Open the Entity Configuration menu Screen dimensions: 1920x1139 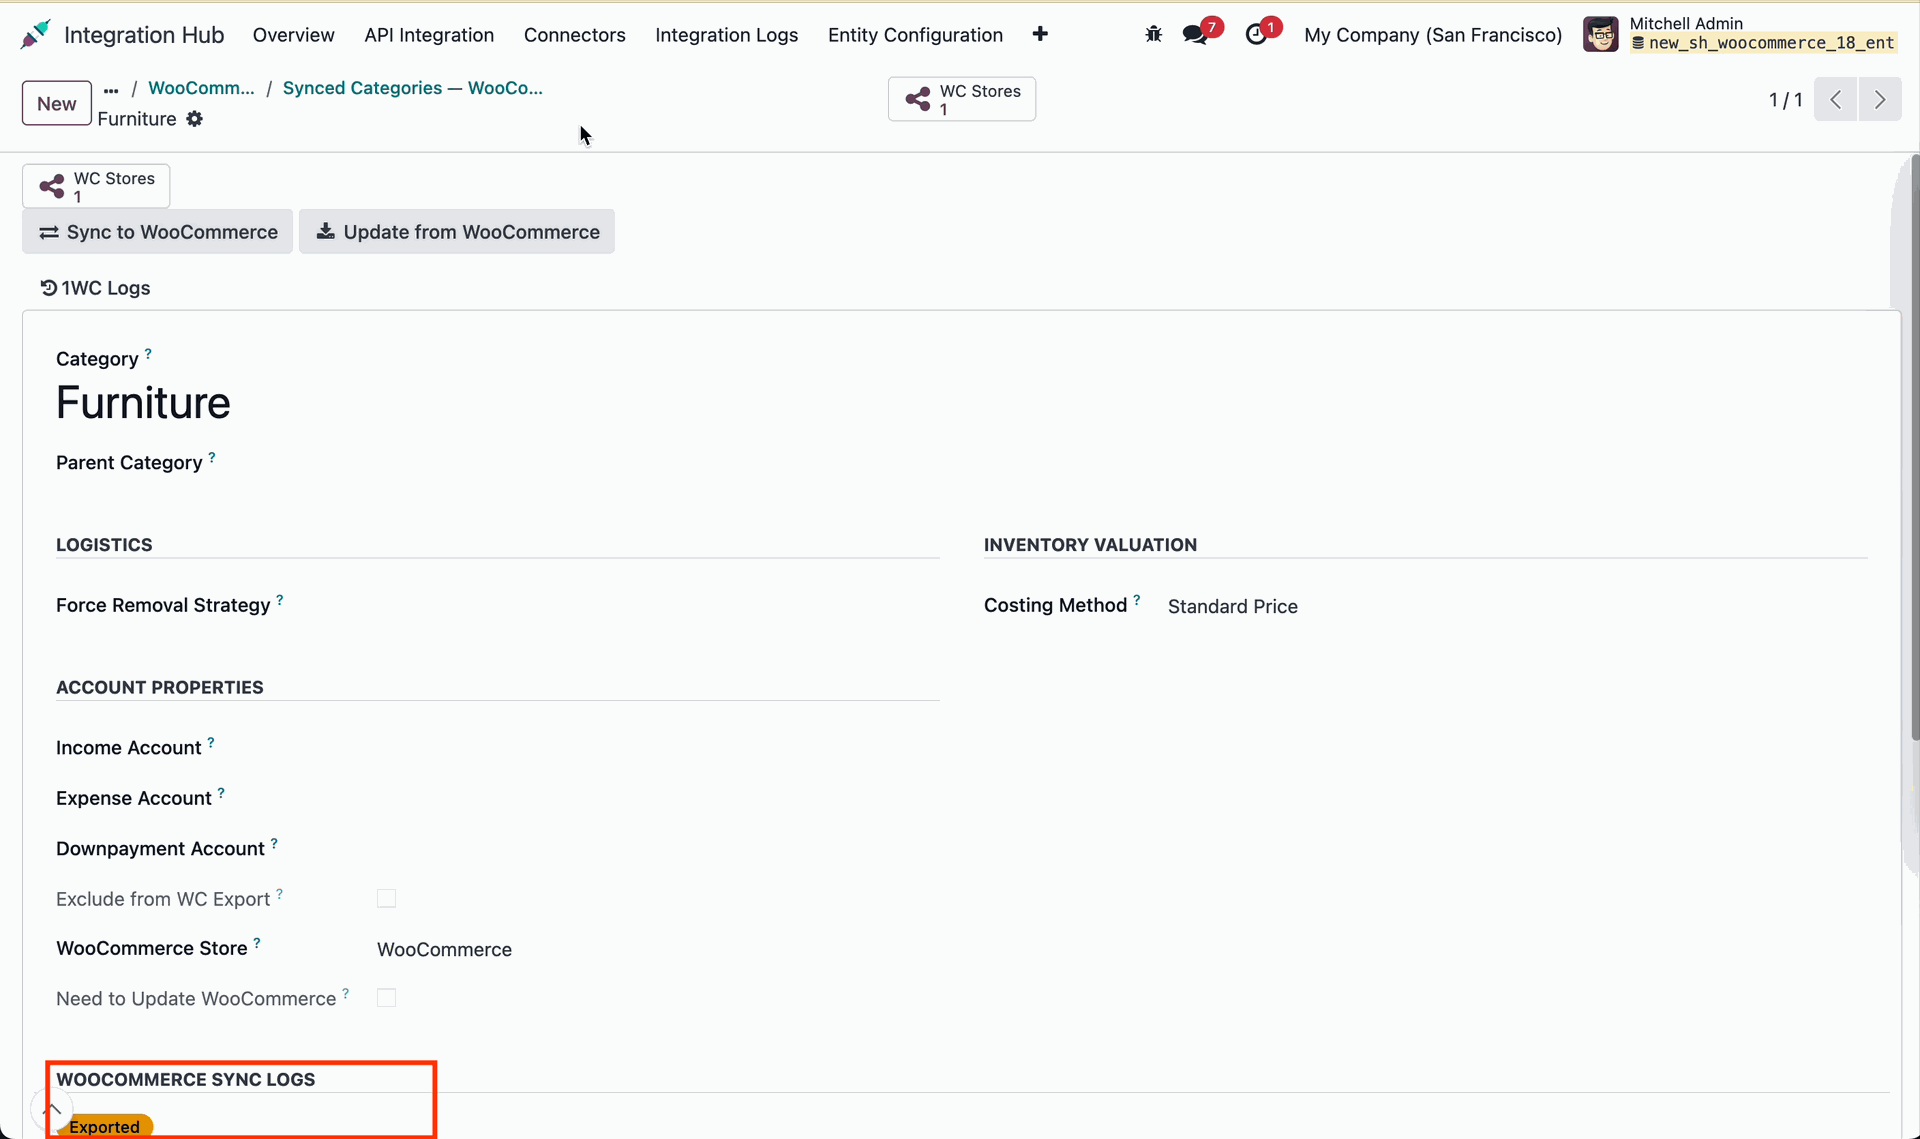(915, 35)
